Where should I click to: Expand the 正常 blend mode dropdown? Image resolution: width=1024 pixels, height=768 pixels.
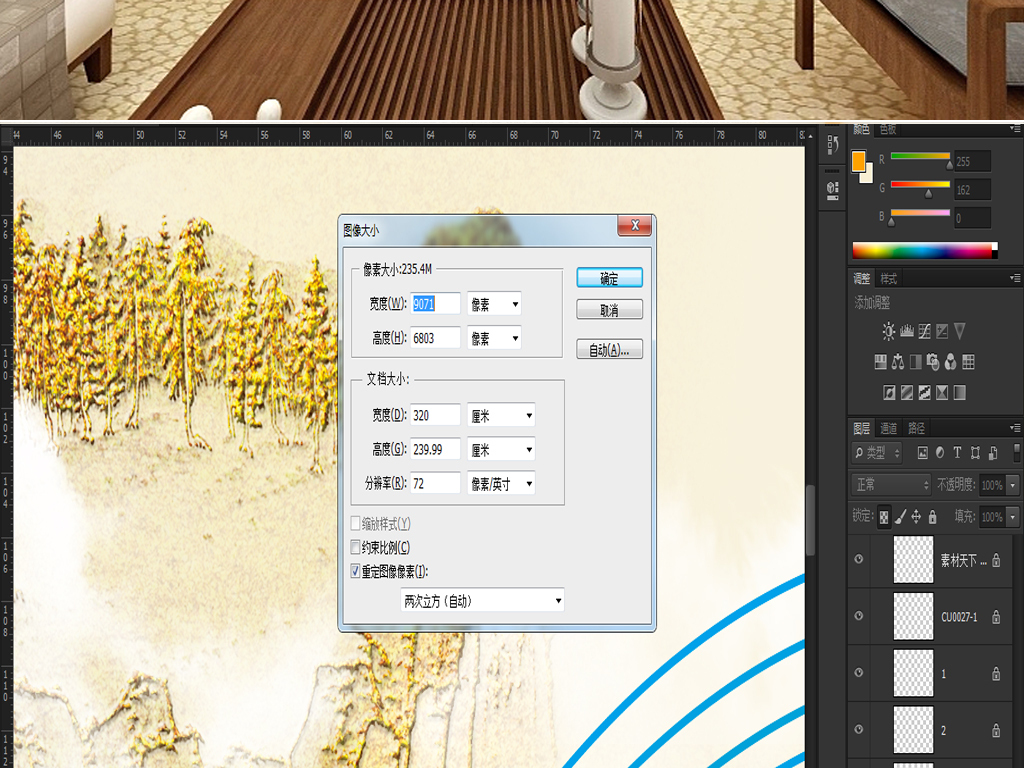click(891, 485)
